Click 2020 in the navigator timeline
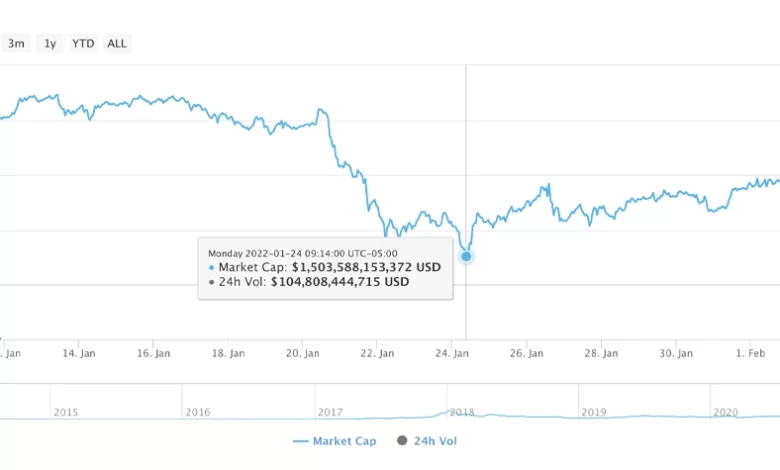 point(725,412)
